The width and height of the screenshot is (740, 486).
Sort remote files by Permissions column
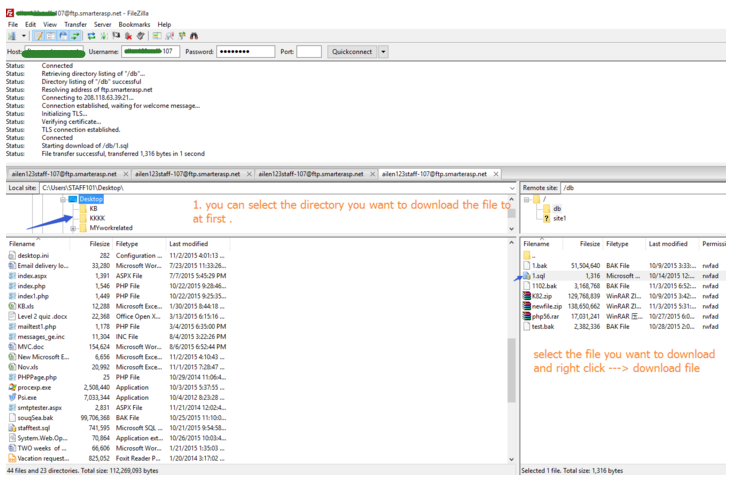tap(714, 244)
